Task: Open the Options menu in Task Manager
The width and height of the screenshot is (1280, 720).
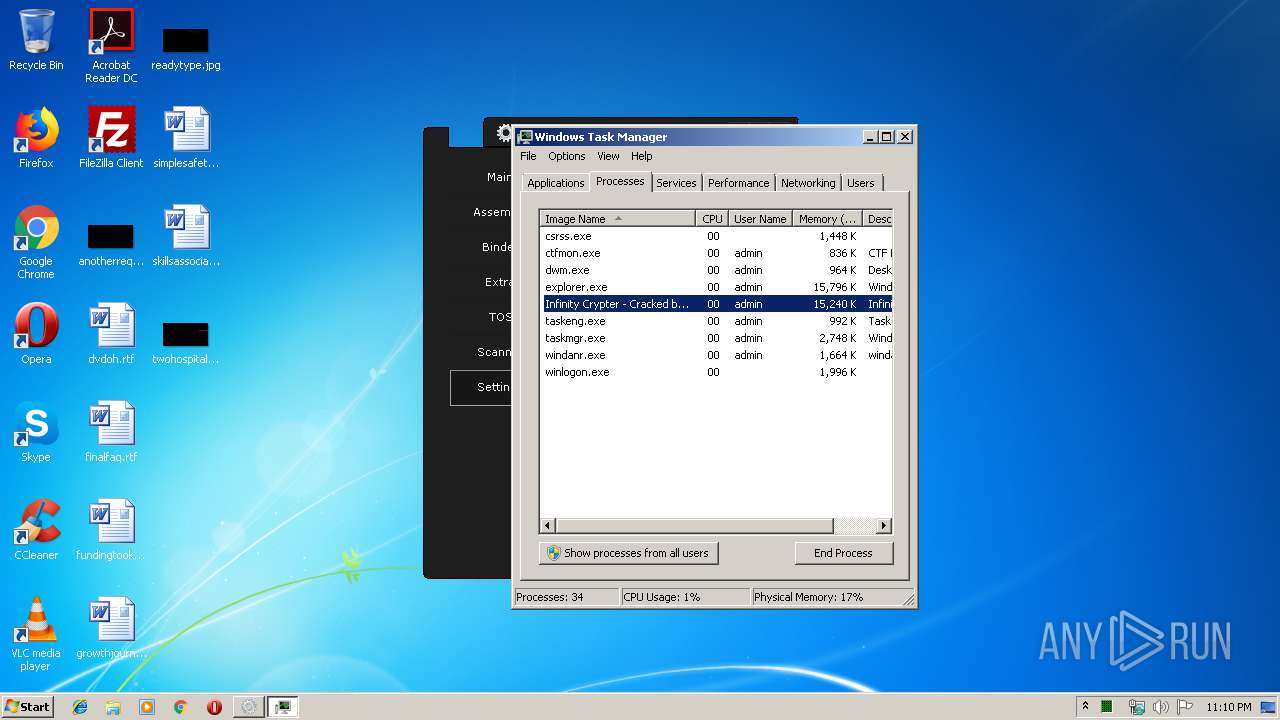Action: [566, 156]
